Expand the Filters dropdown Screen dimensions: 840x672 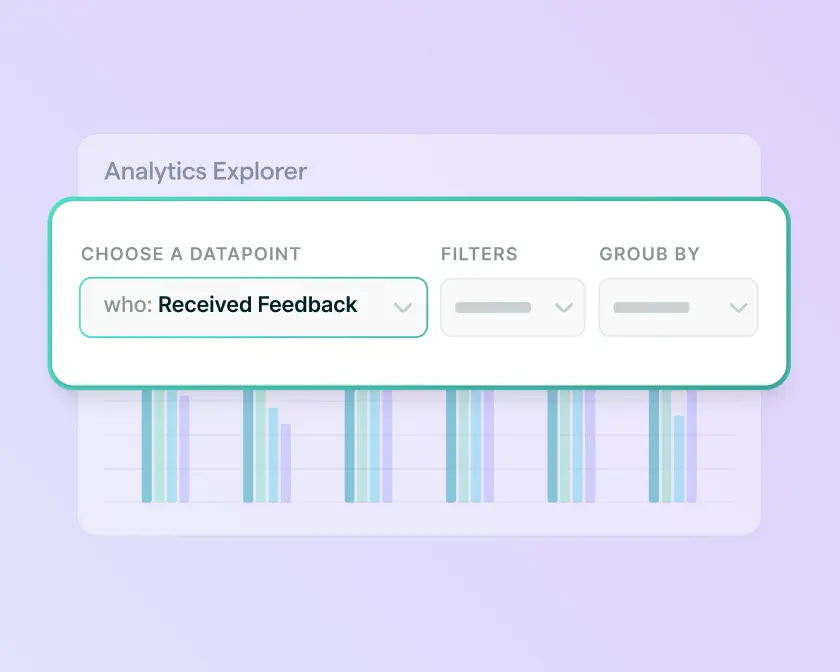[x=512, y=307]
